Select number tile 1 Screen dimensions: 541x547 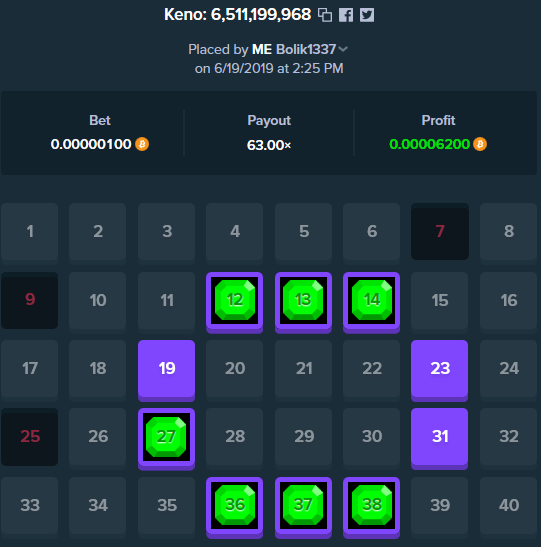[30, 232]
